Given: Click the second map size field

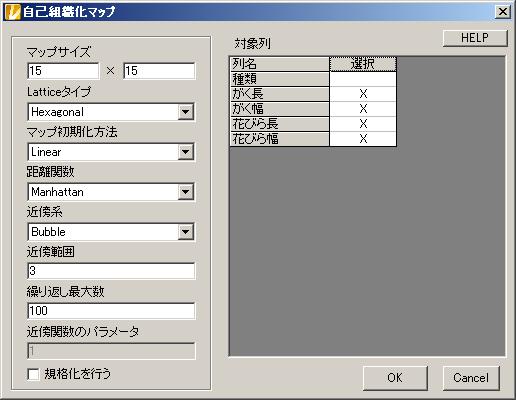Looking at the screenshot, I should coord(159,71).
